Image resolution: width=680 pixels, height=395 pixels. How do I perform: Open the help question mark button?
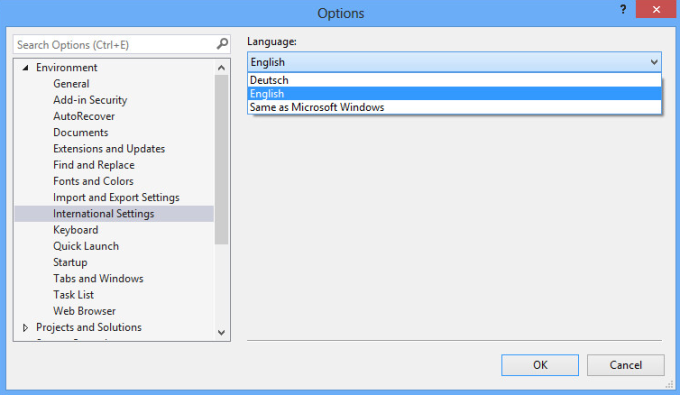[623, 10]
